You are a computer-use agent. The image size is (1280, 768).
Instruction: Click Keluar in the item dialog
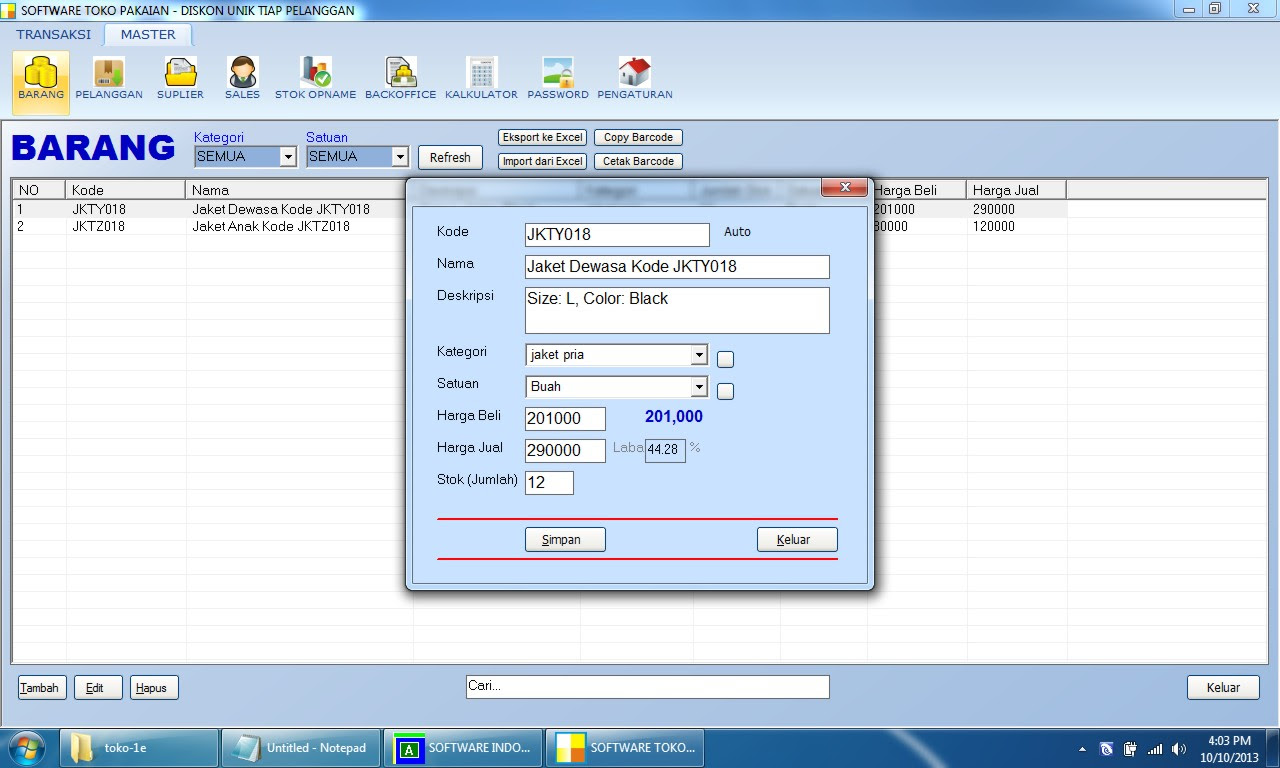tap(797, 539)
